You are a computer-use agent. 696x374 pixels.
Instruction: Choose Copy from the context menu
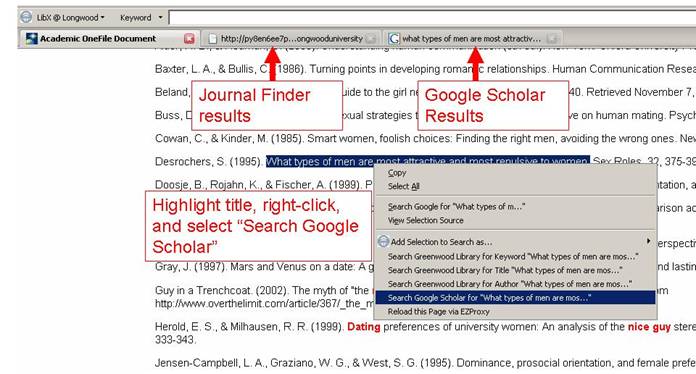coord(397,173)
